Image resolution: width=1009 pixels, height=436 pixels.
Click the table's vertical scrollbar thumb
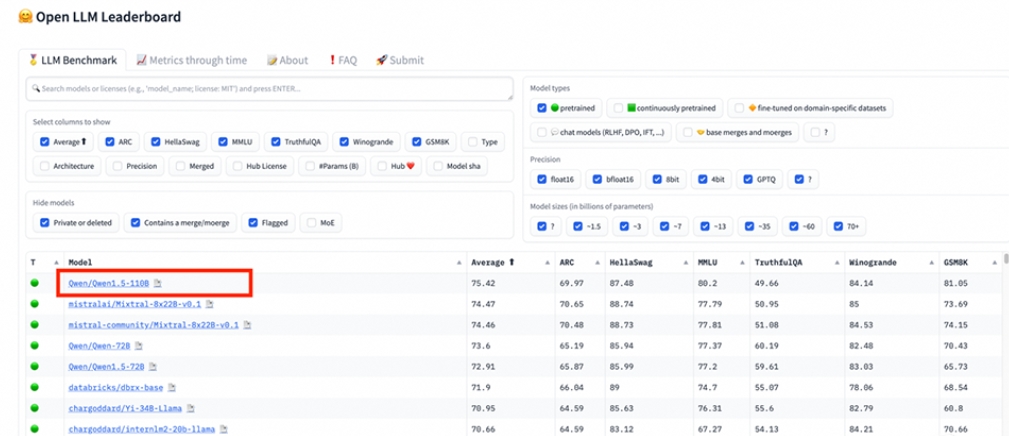click(1006, 259)
